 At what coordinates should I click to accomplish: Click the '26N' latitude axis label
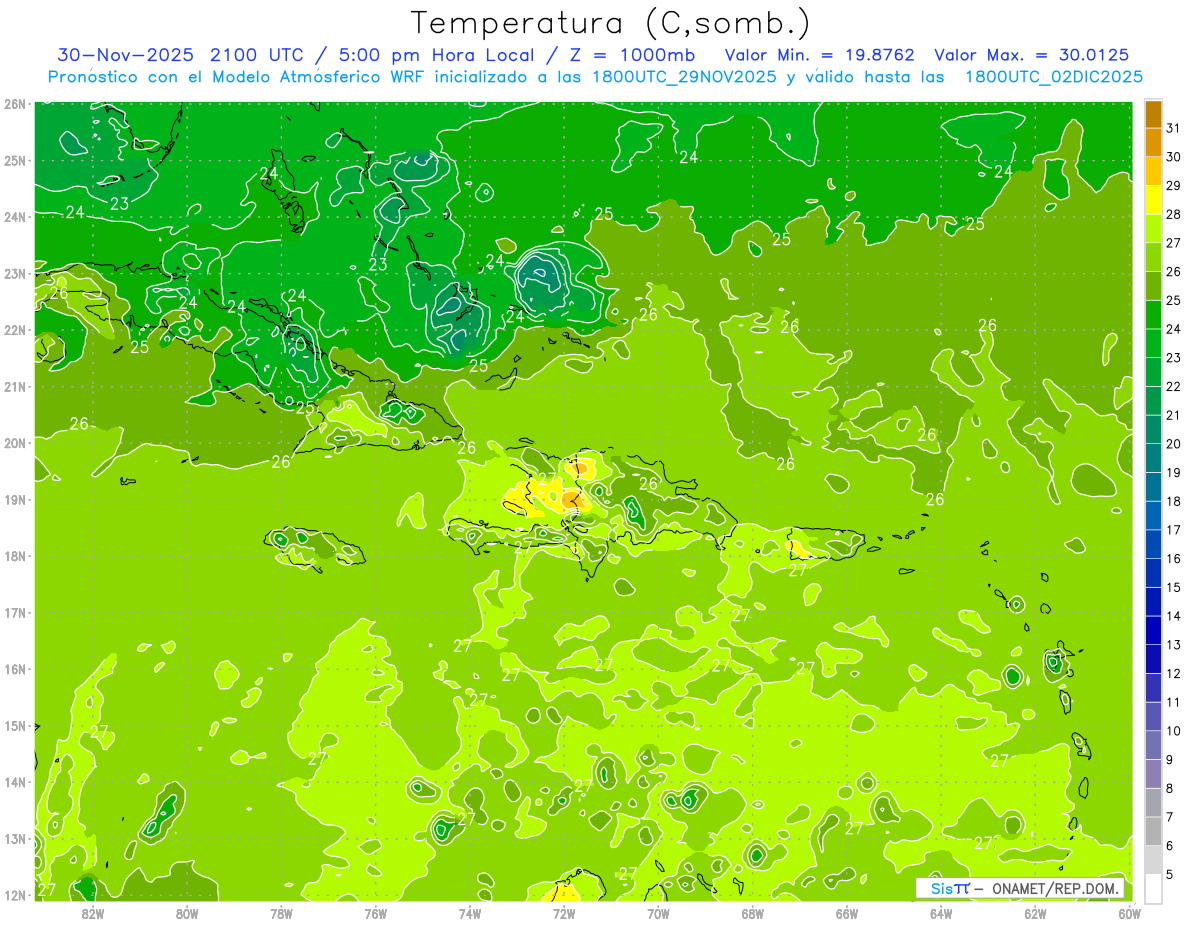point(15,104)
